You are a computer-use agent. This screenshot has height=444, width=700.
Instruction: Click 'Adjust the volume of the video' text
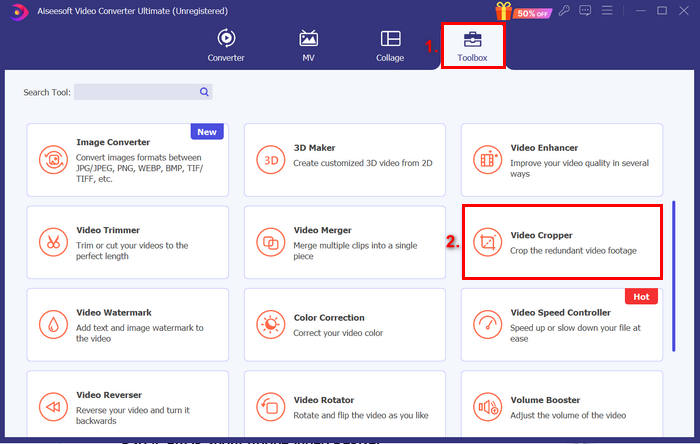point(568,415)
